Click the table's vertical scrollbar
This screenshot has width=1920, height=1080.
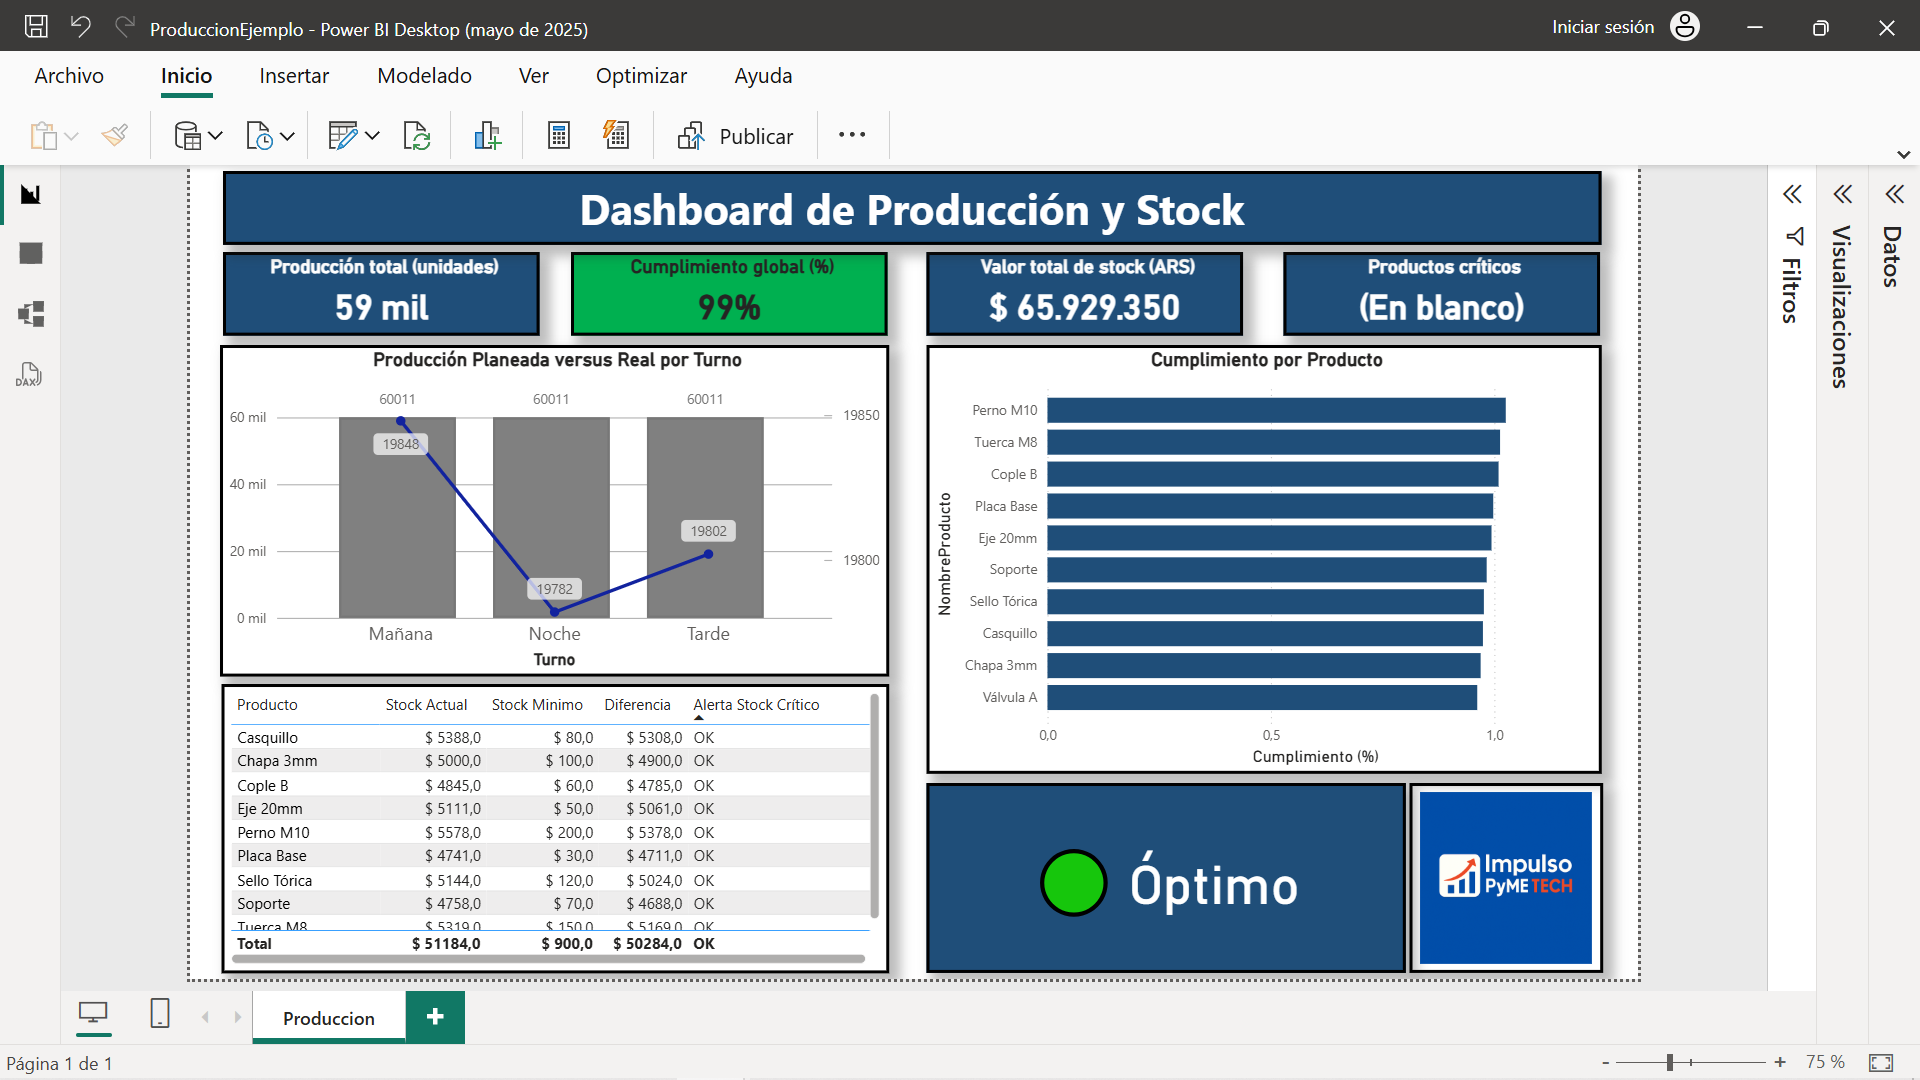coord(874,806)
